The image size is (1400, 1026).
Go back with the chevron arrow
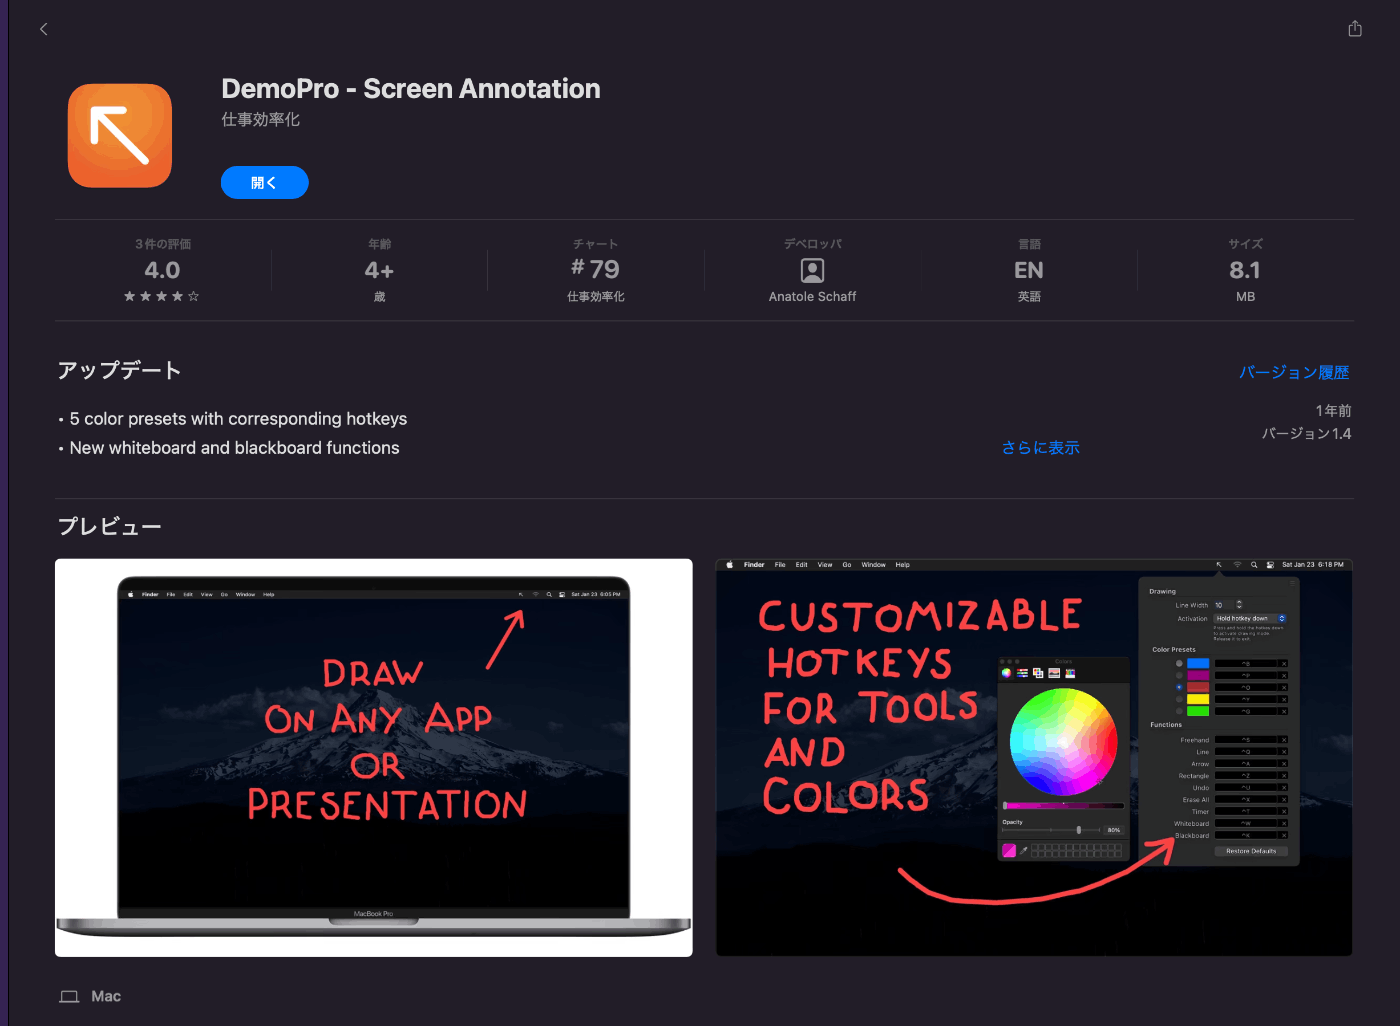click(x=43, y=29)
